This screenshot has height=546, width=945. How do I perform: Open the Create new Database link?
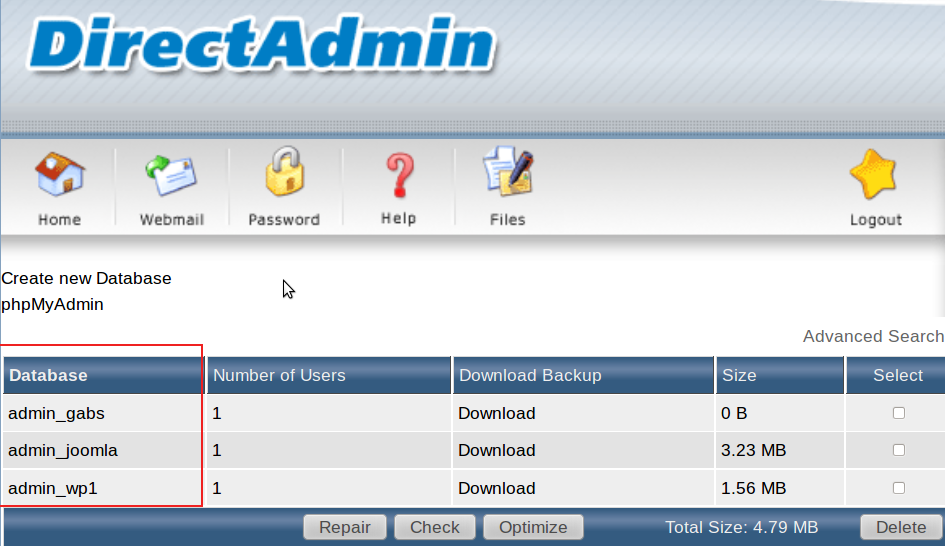pos(86,278)
